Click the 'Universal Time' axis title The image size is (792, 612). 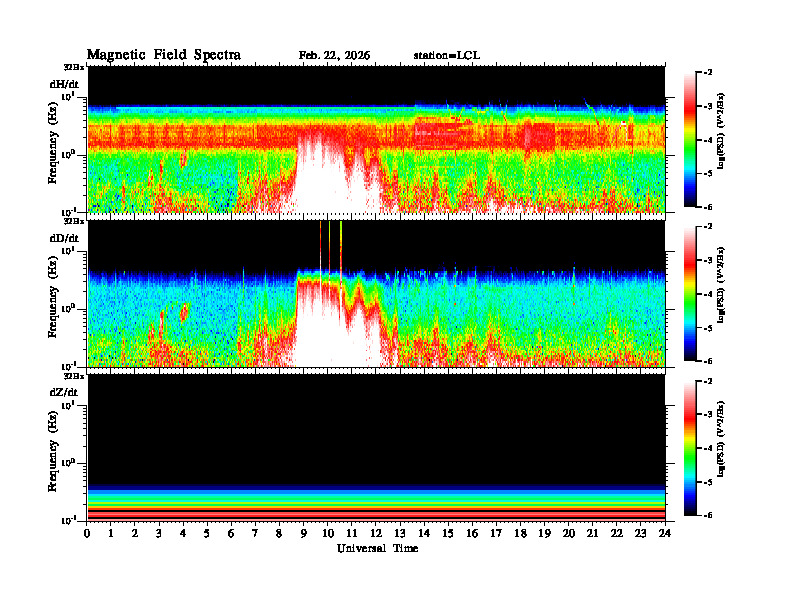(377, 548)
